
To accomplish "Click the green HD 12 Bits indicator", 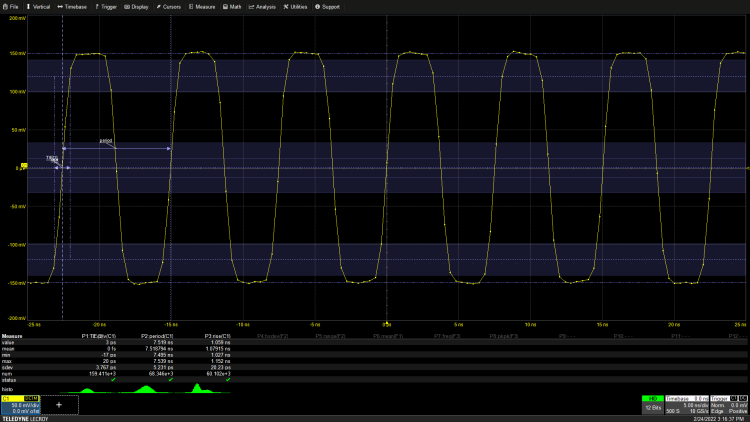I will pos(652,403).
